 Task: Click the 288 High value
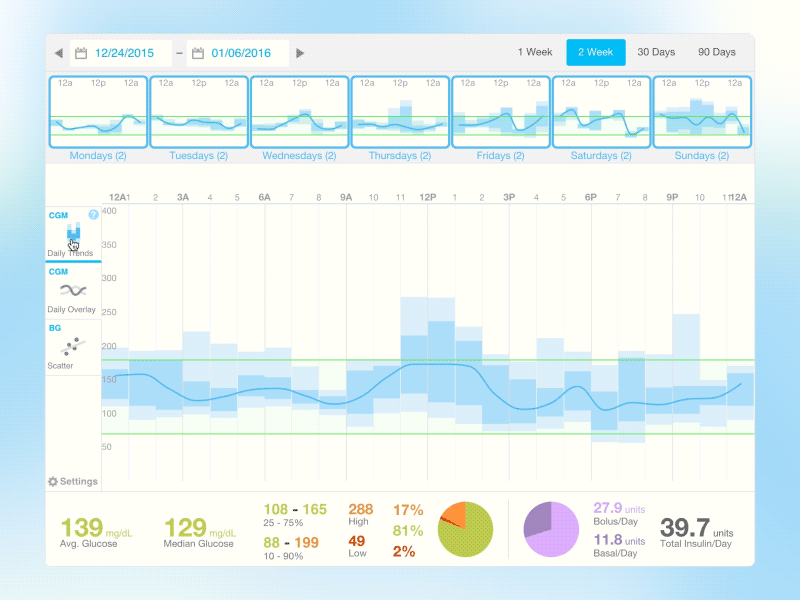[361, 509]
